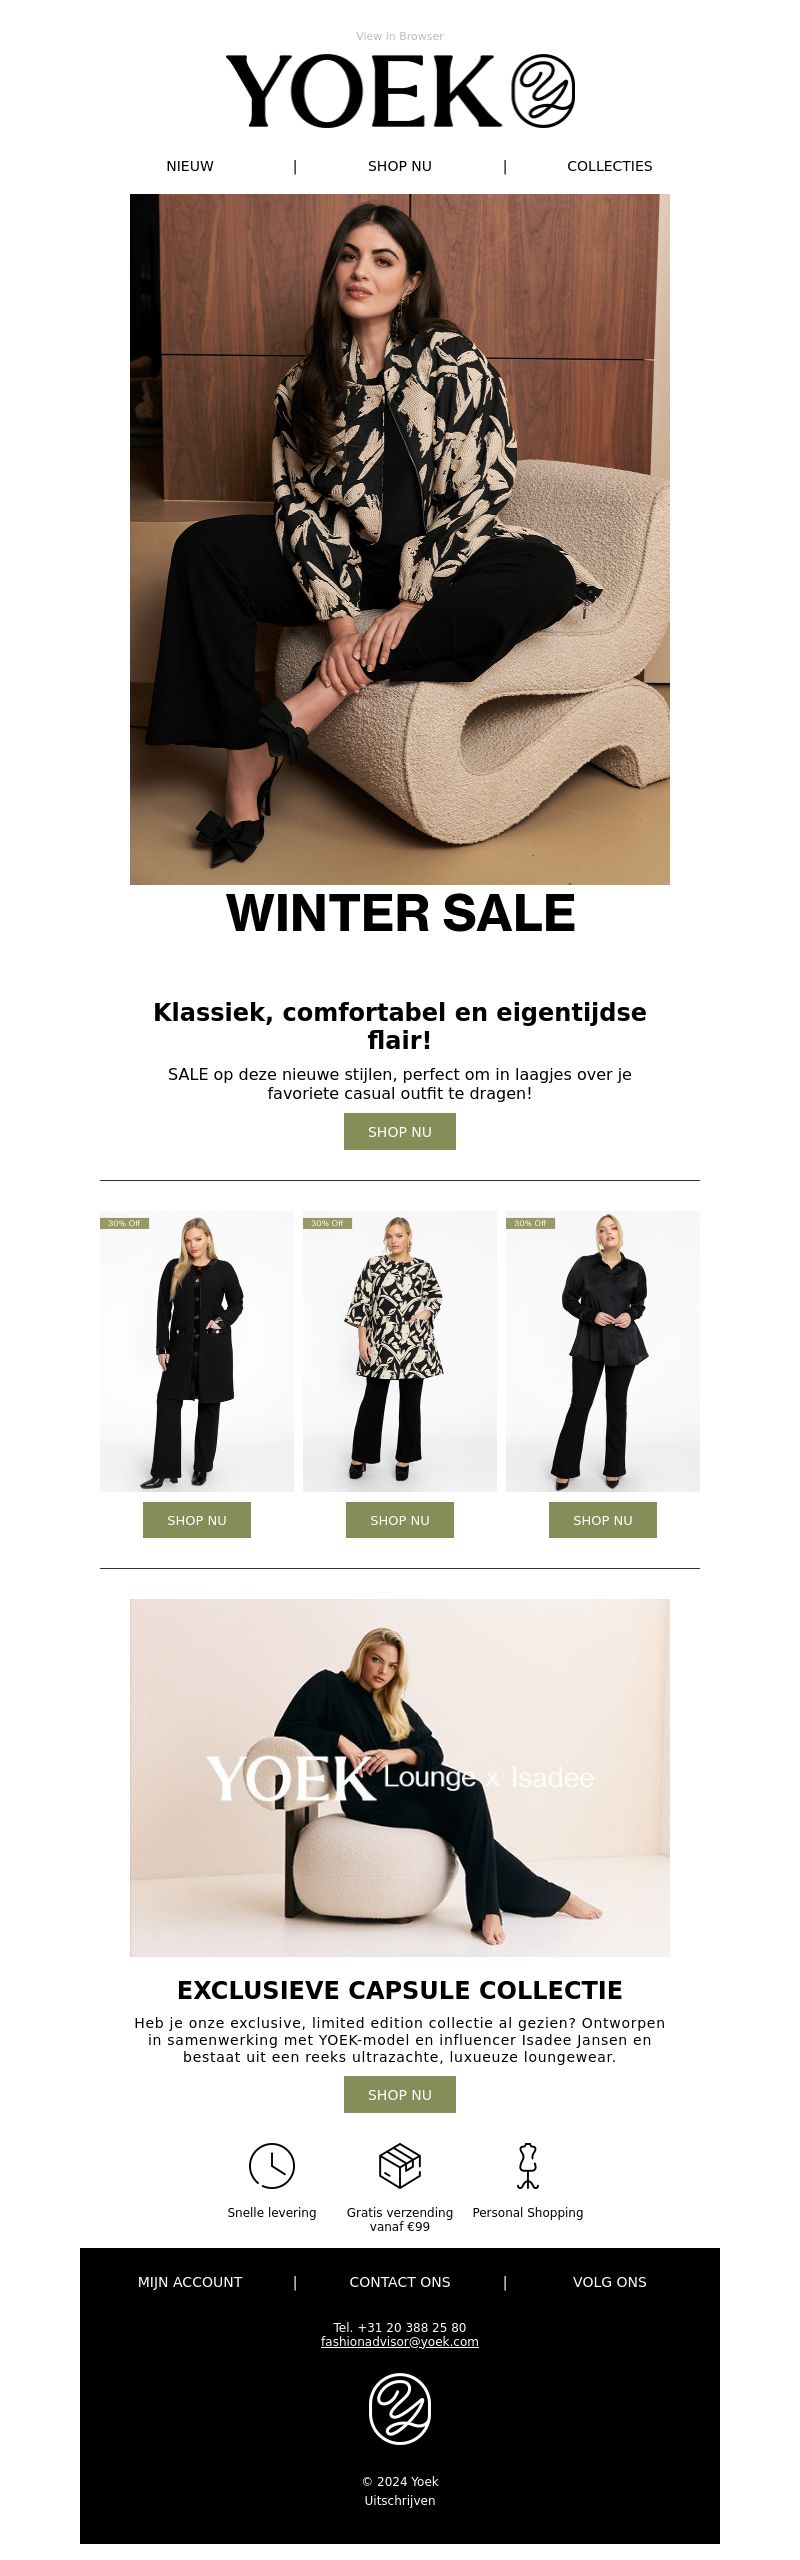Open the NIEUW menu item

tap(190, 166)
